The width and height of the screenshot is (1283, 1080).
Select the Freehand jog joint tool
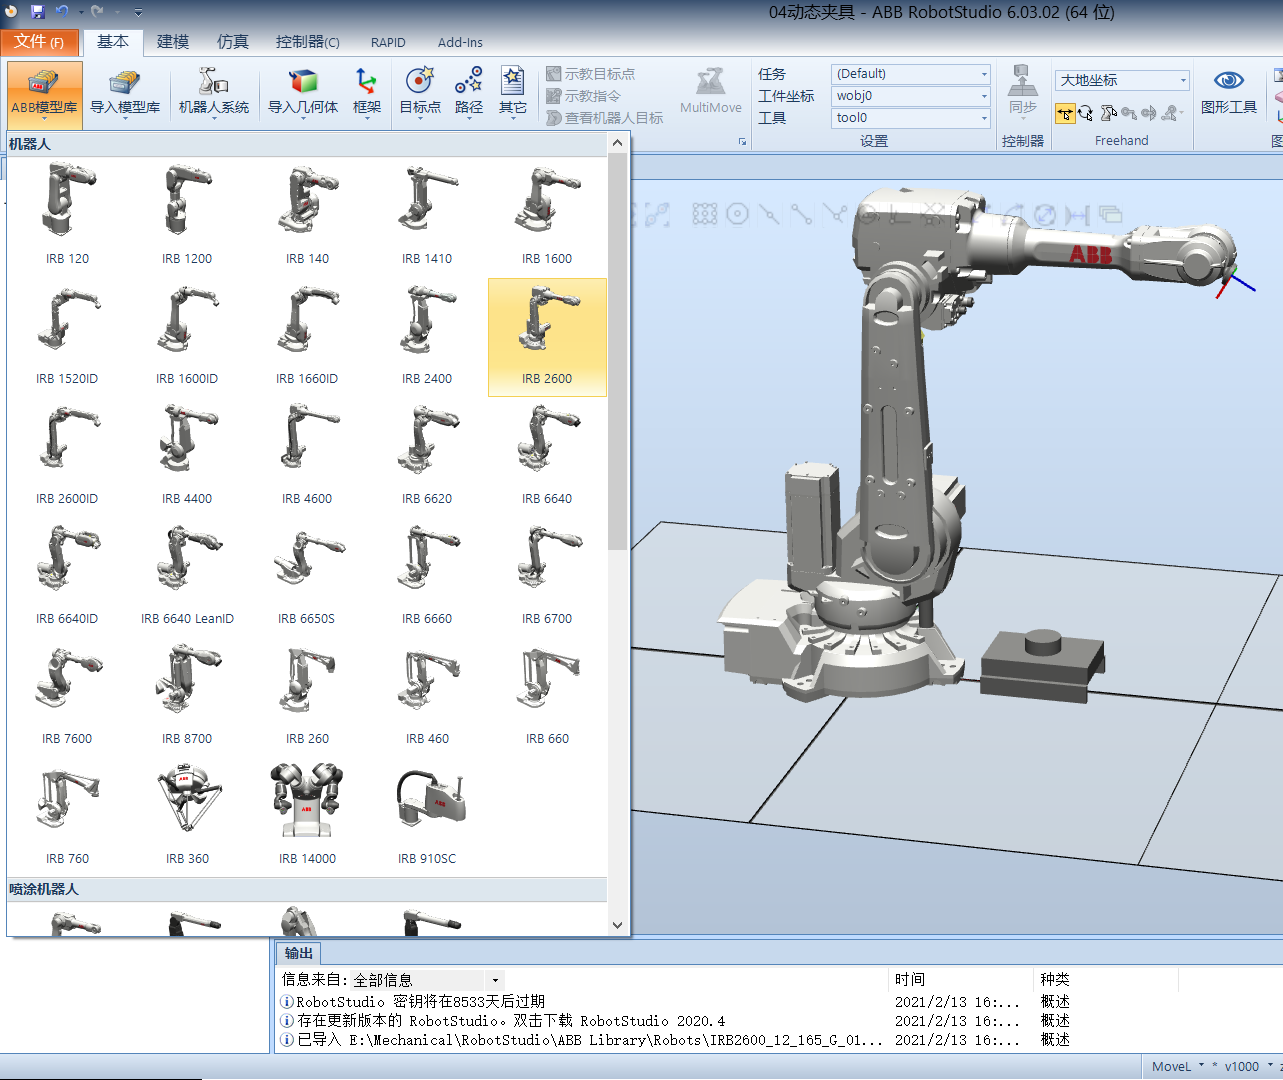tap(1108, 113)
